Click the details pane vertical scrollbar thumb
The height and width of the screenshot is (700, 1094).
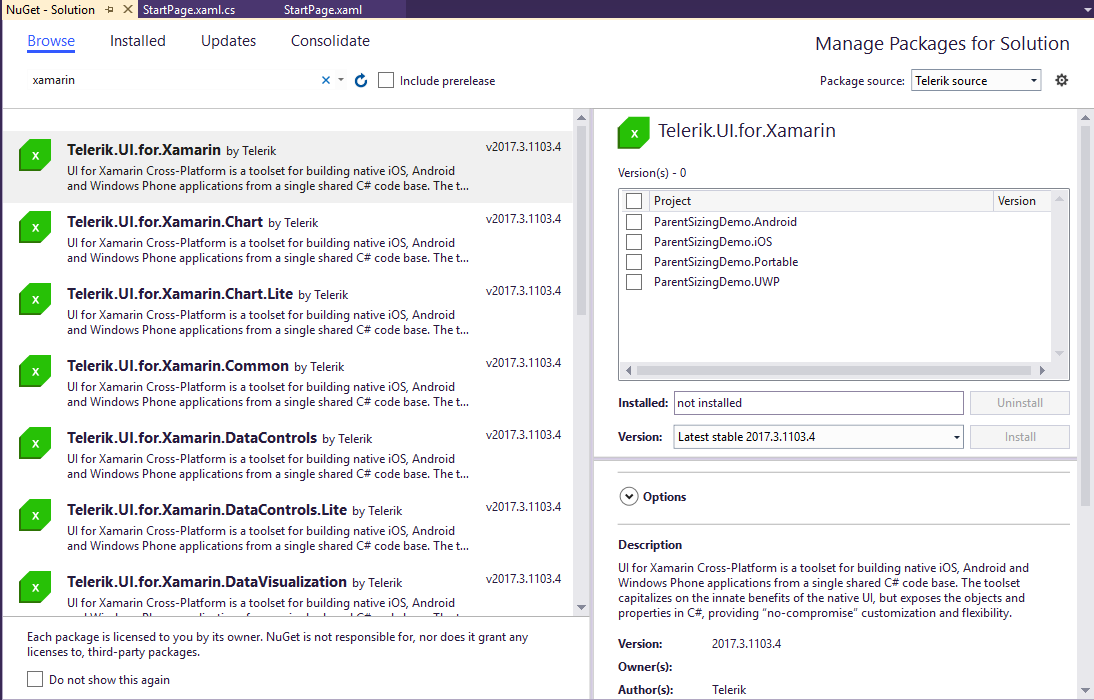[x=1085, y=315]
